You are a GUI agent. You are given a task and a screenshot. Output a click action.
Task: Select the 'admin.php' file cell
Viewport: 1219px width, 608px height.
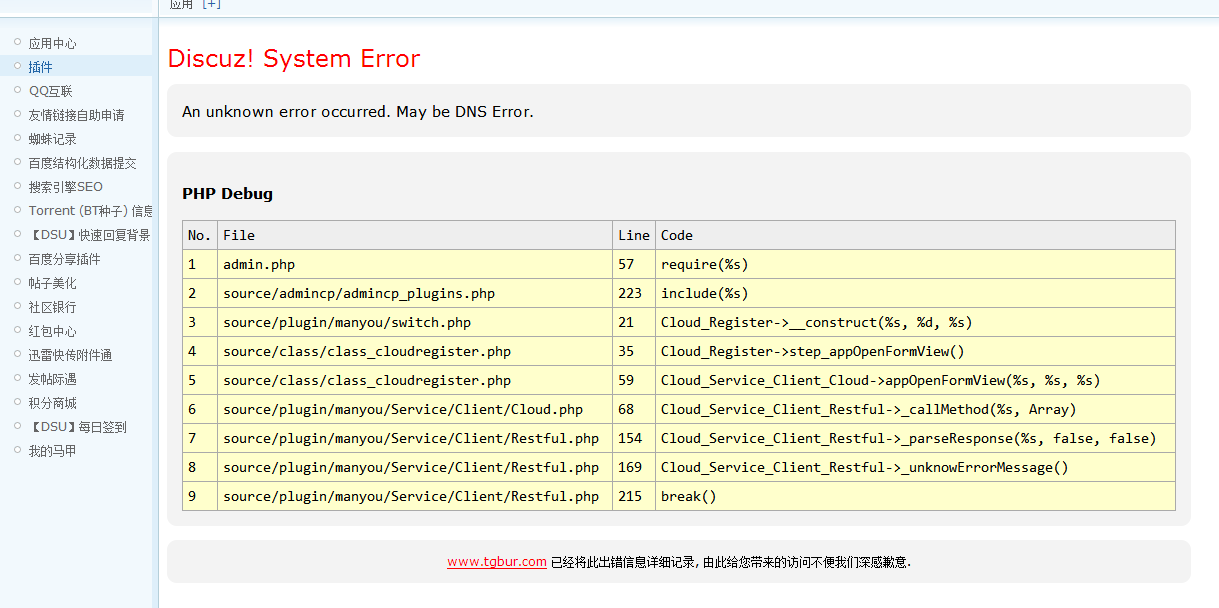tap(415, 264)
